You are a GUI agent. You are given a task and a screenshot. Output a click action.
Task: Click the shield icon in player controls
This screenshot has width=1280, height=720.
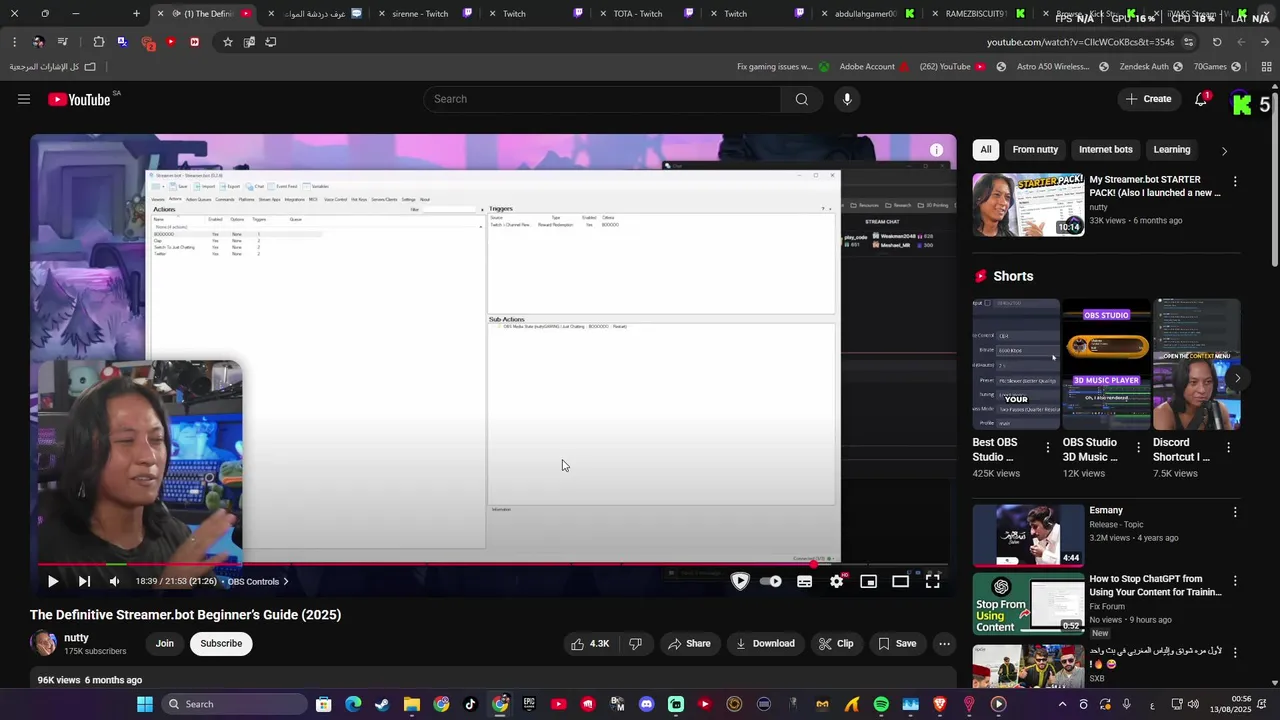pyautogui.click(x=740, y=581)
